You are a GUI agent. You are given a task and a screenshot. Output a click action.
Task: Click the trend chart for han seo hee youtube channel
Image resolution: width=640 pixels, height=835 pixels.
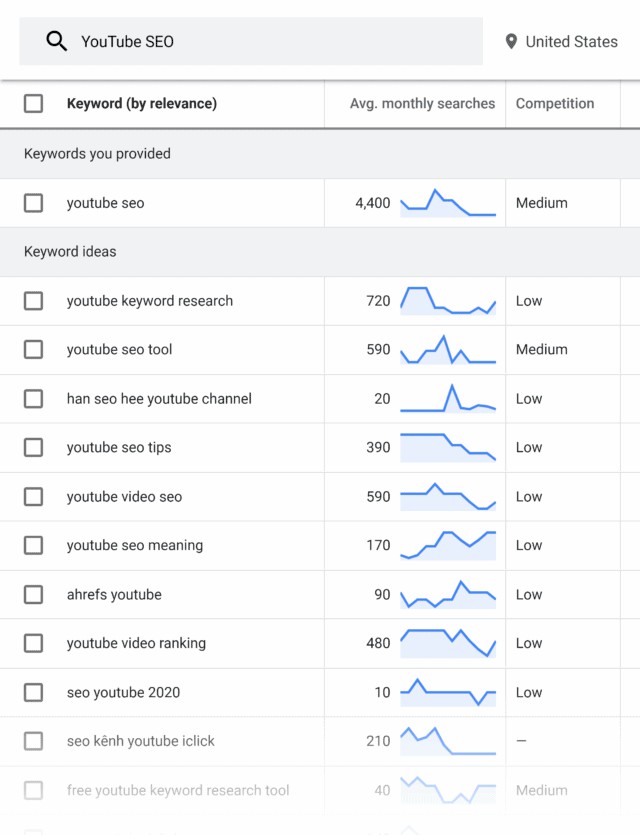click(448, 398)
